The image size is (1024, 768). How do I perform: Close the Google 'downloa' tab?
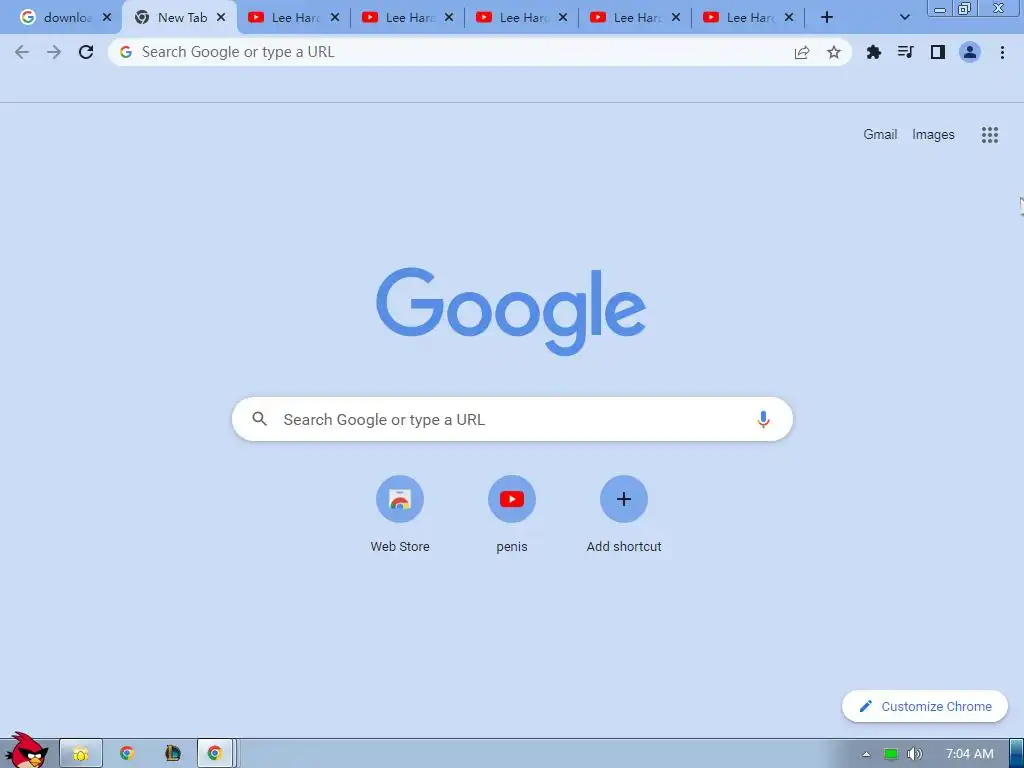(107, 18)
